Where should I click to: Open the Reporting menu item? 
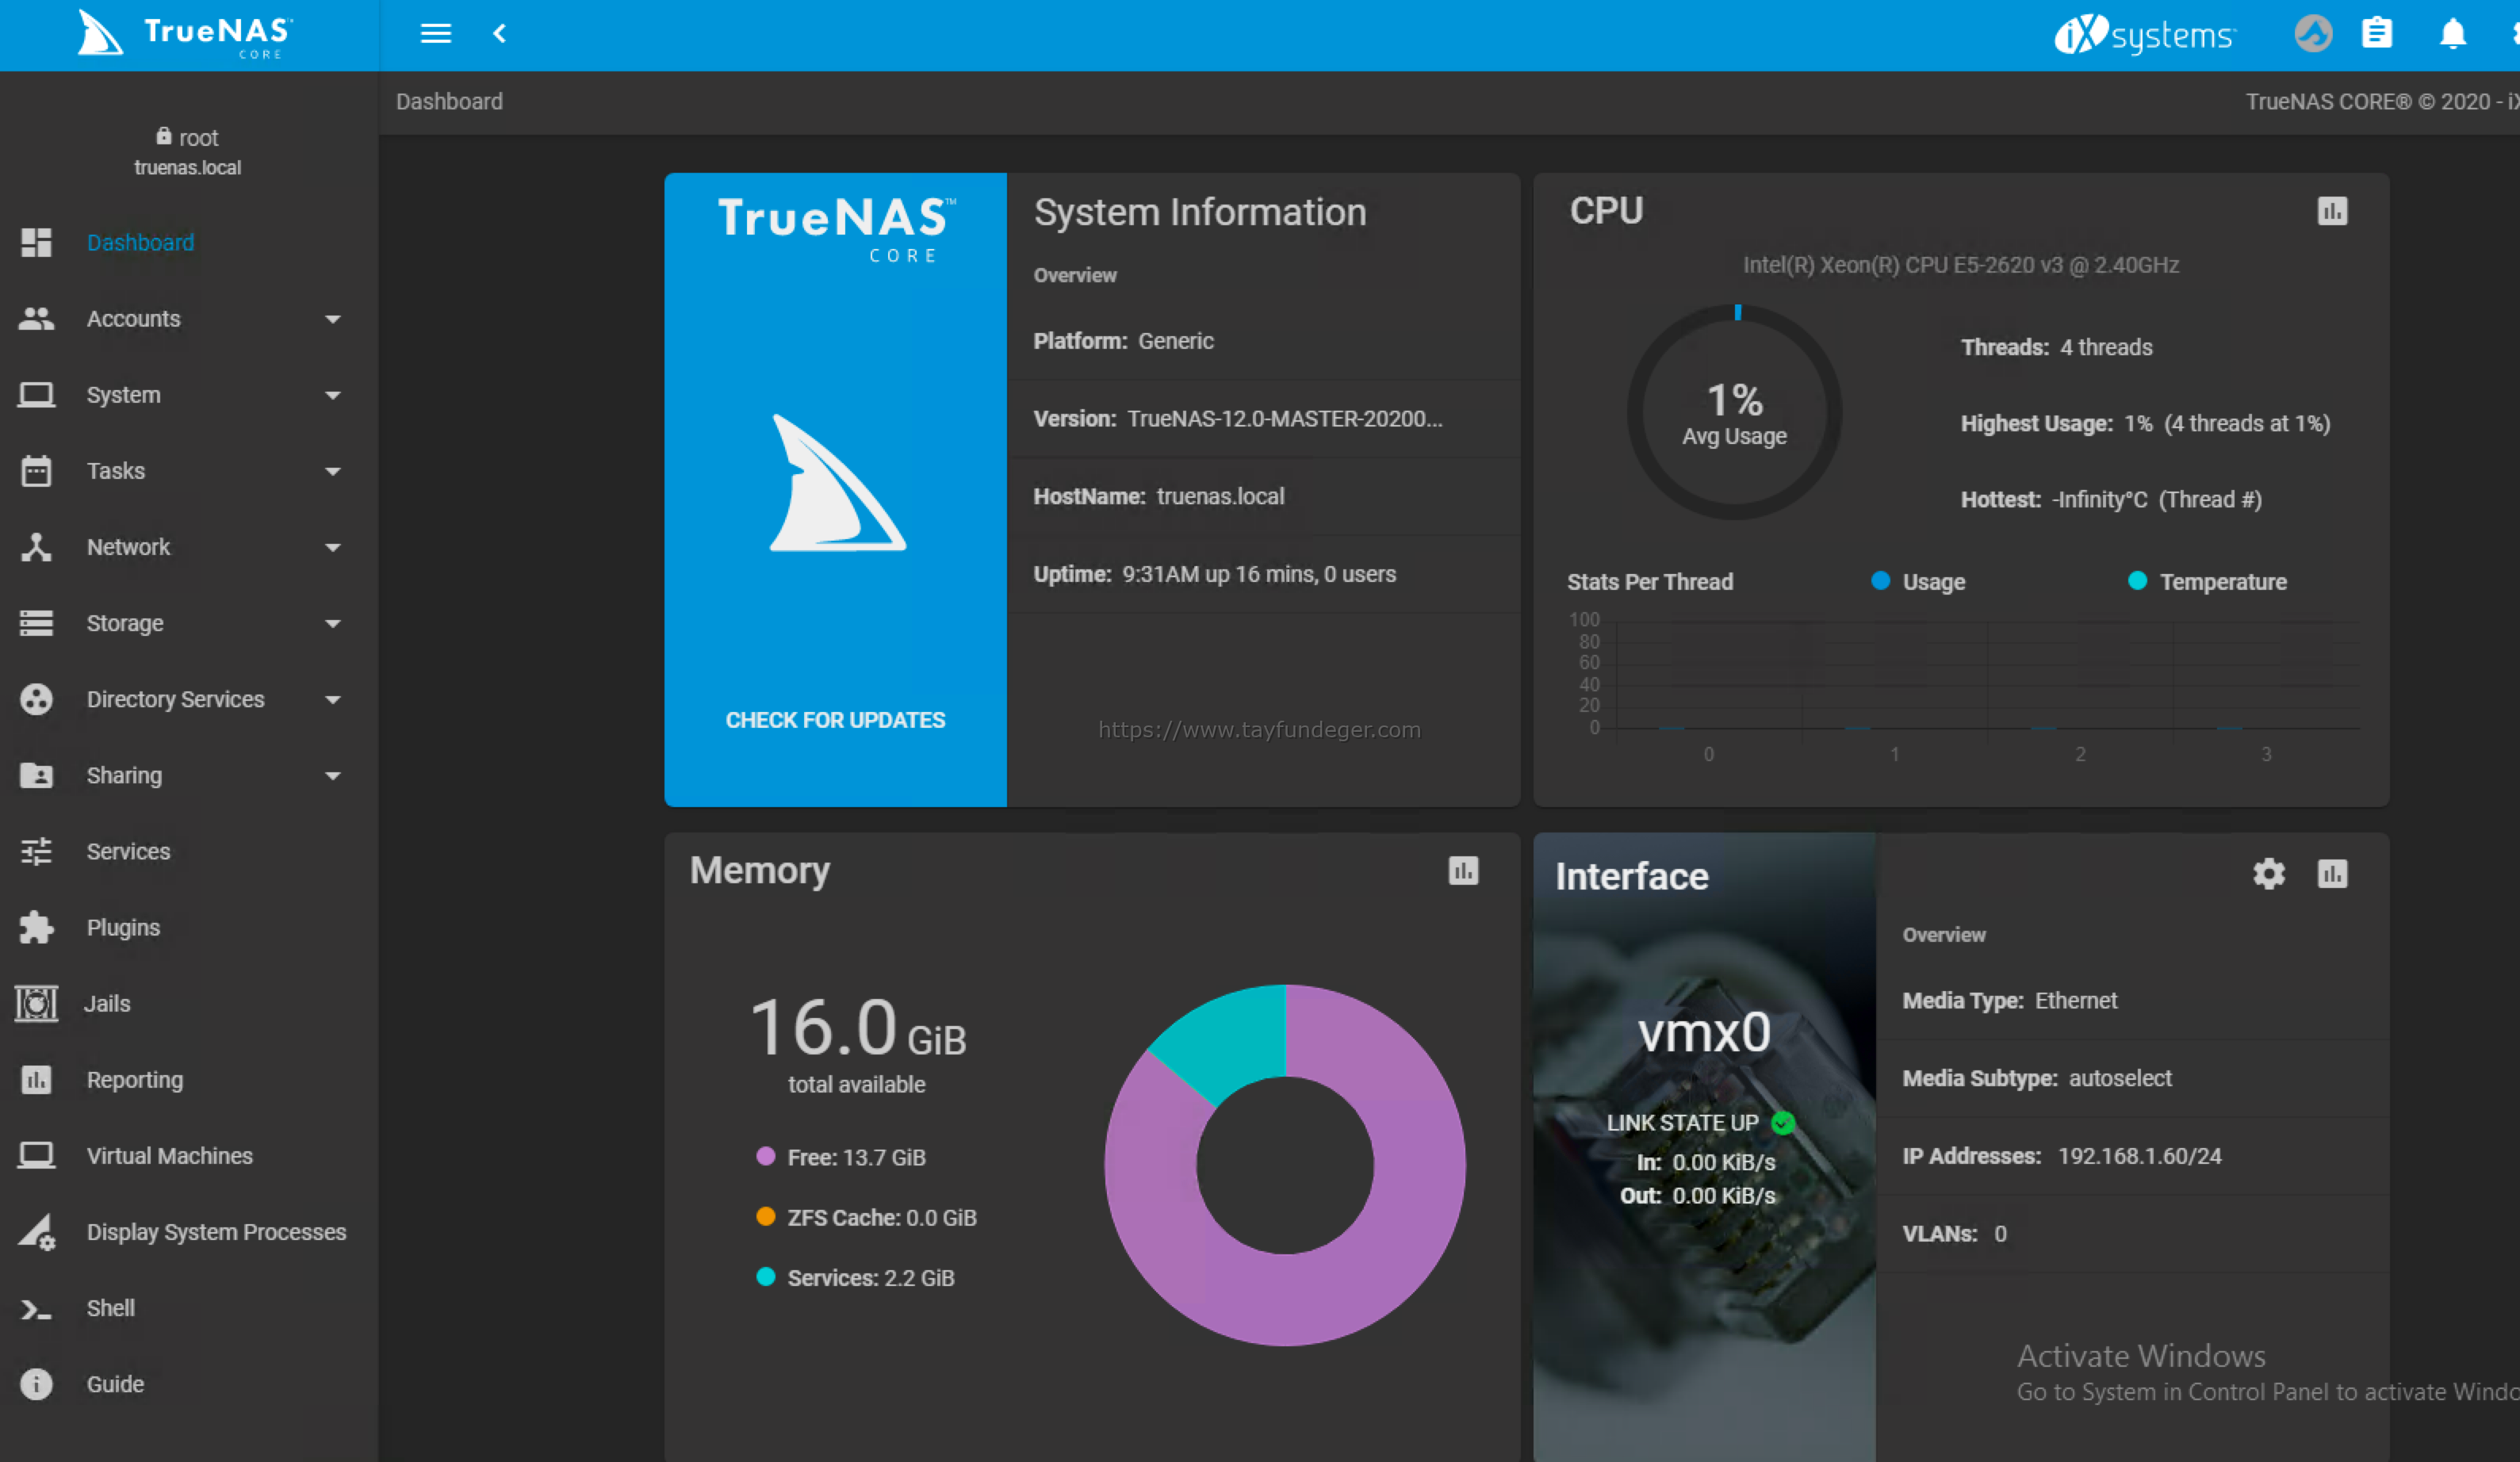pyautogui.click(x=189, y=1079)
